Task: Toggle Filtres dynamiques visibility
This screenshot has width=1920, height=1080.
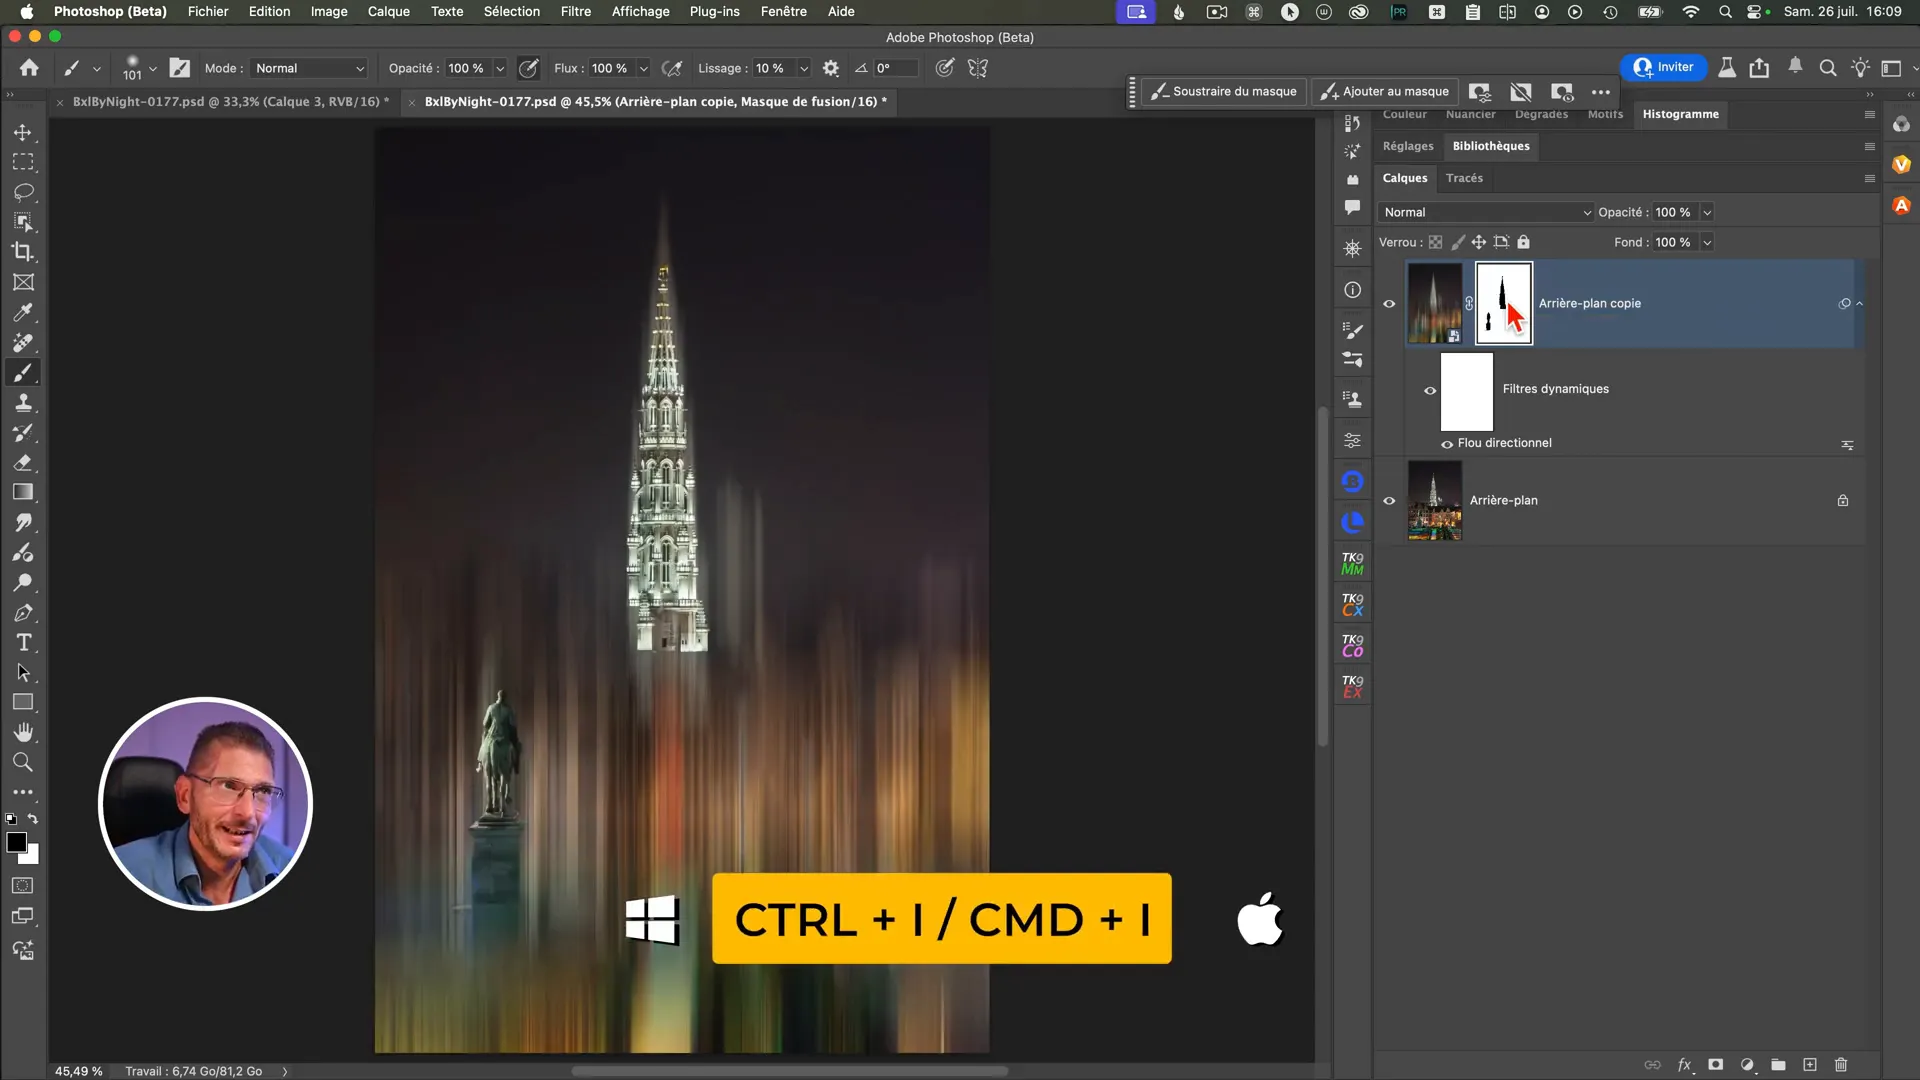Action: pos(1430,391)
